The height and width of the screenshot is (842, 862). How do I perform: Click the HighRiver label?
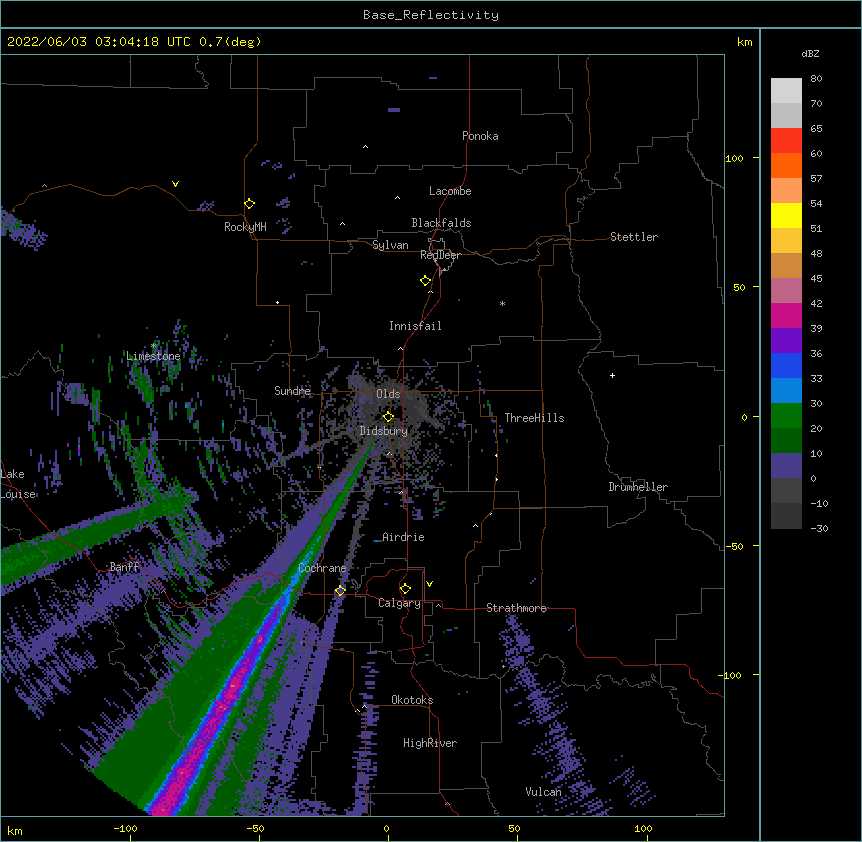tap(430, 743)
